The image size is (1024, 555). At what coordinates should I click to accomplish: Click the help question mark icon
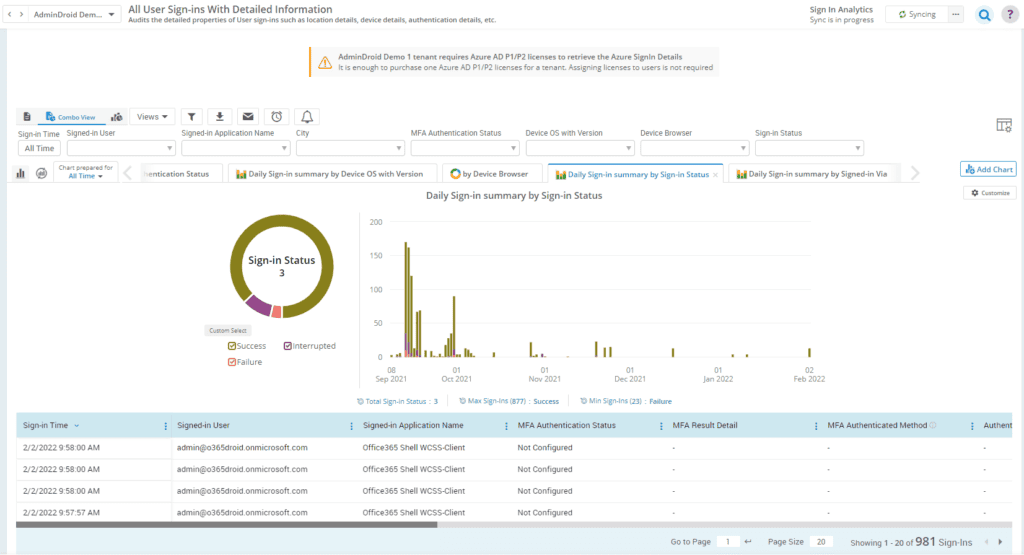(1009, 15)
